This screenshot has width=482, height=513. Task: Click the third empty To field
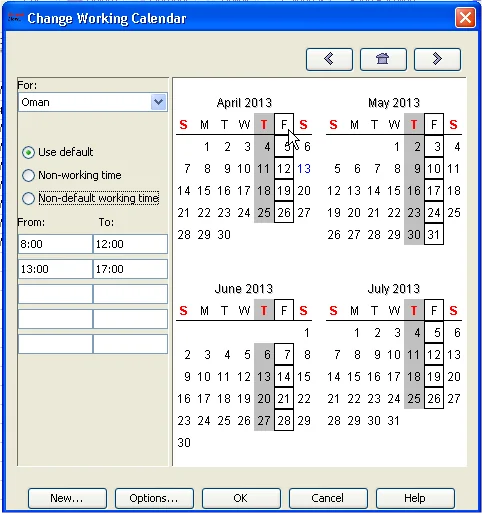click(130, 294)
